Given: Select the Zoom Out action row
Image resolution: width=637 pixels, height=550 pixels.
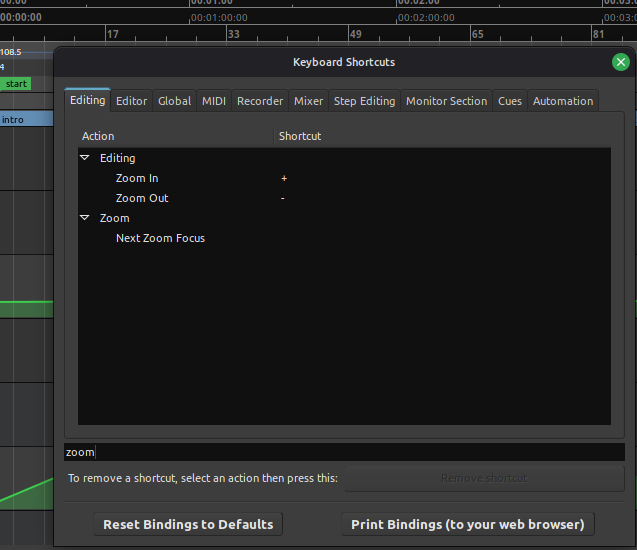Looking at the screenshot, I should [344, 198].
